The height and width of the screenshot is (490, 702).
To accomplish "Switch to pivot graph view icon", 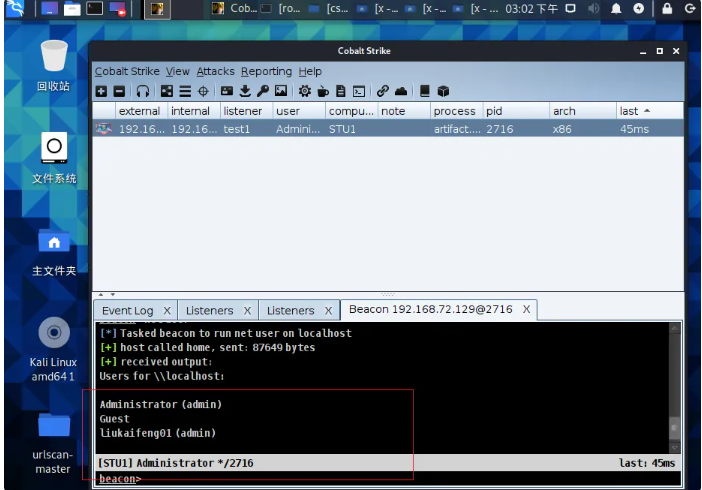I will [167, 91].
